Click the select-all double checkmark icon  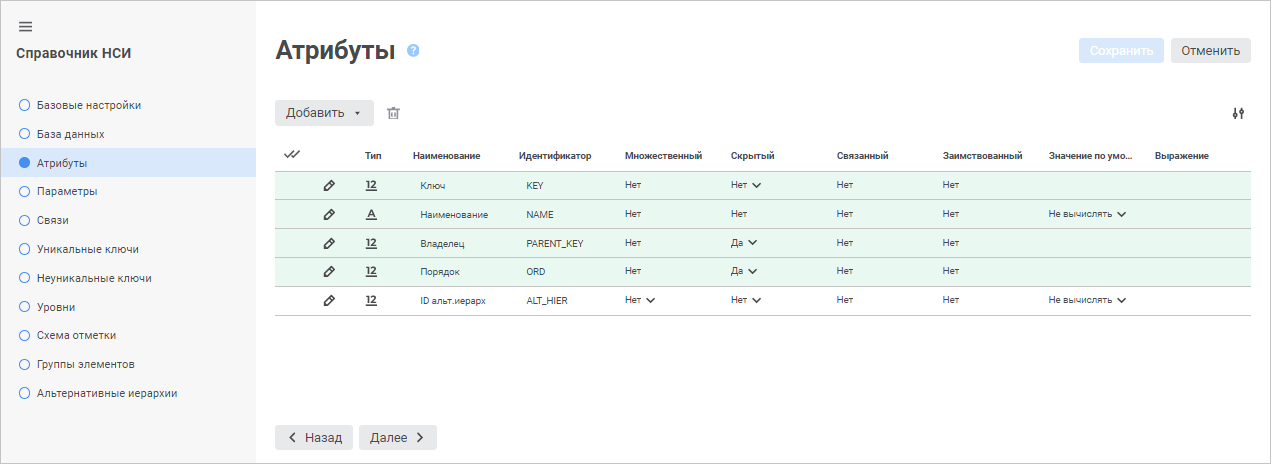[x=292, y=155]
